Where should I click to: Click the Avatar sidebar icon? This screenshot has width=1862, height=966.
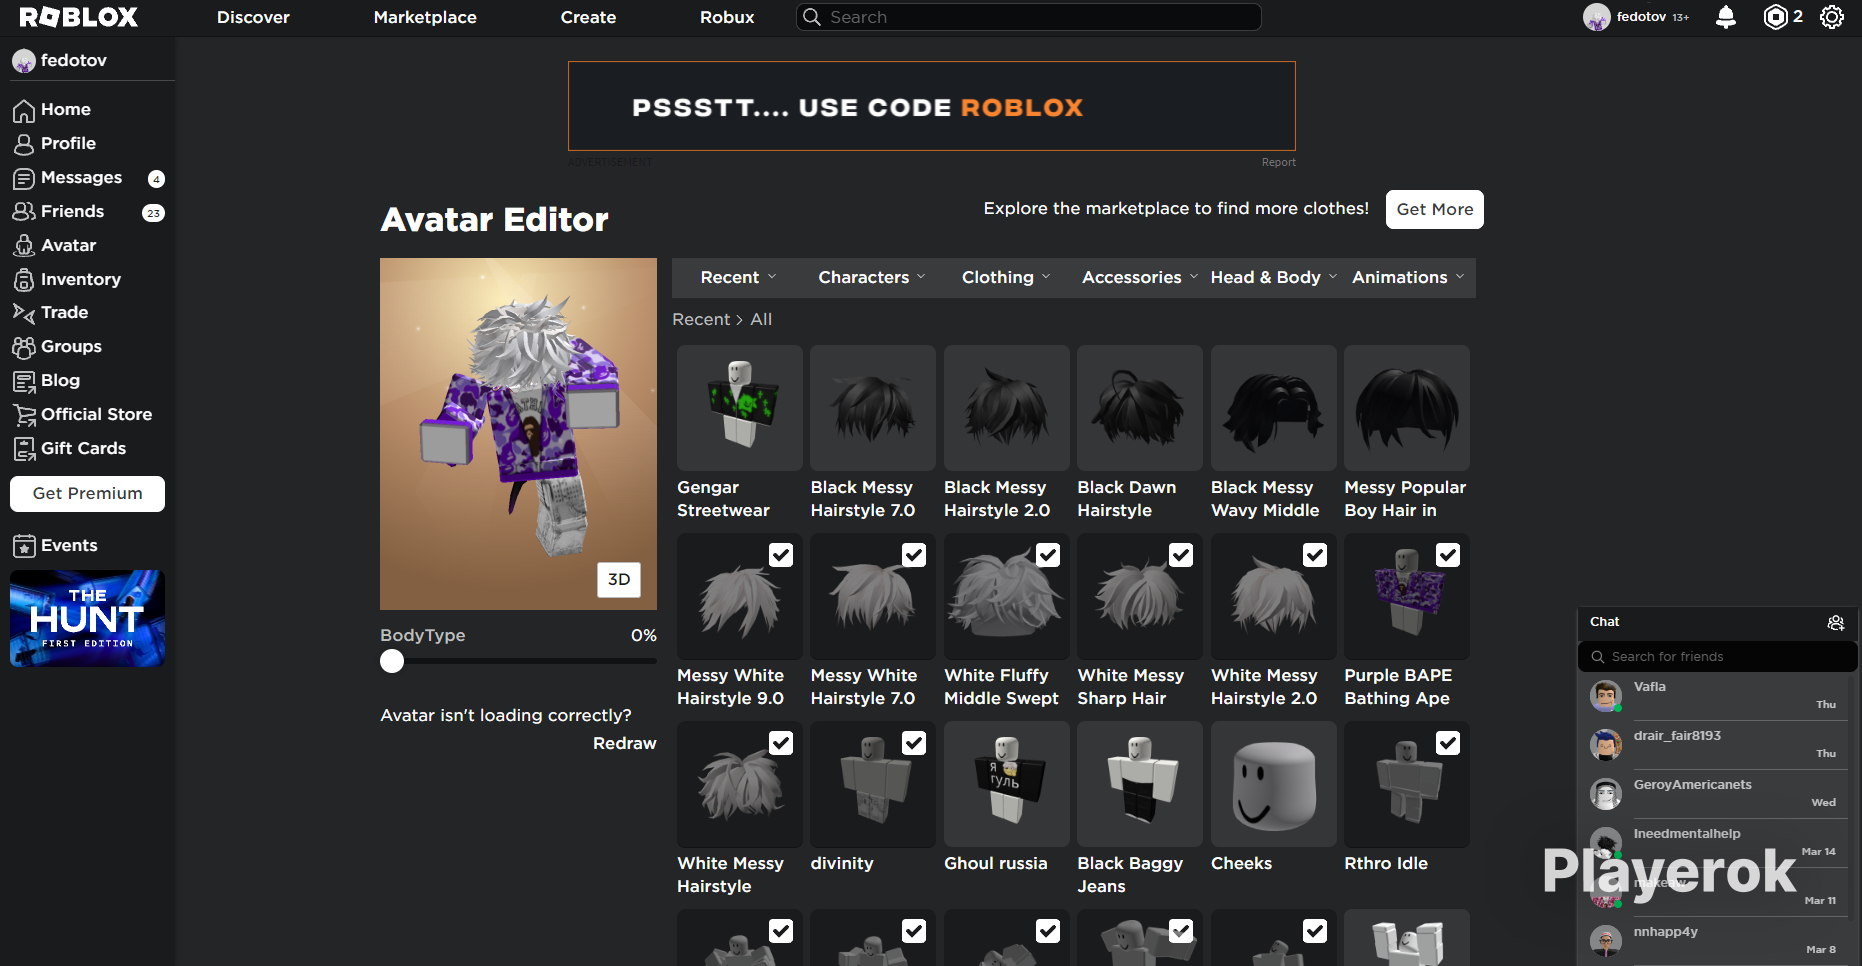(24, 246)
